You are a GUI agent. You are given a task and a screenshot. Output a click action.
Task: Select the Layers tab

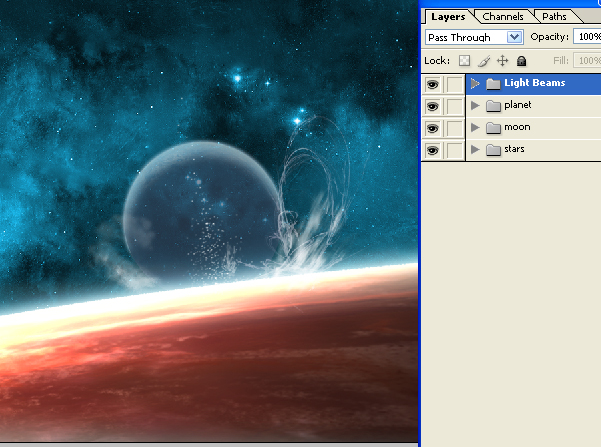click(x=448, y=16)
